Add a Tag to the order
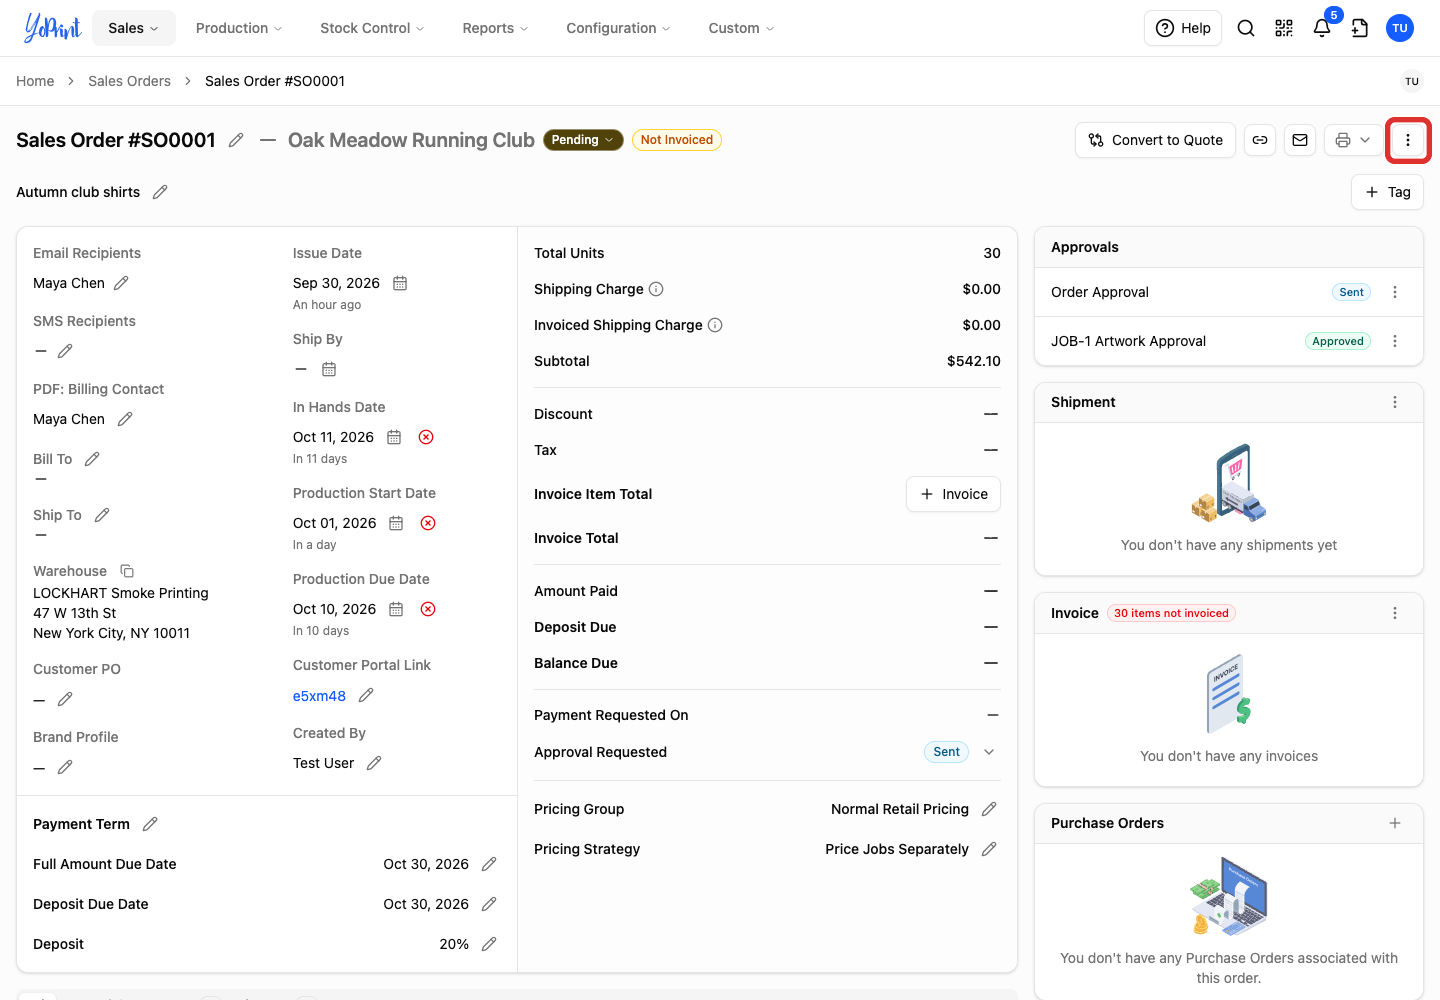Screen dimensions: 1440x1000 click(1387, 192)
